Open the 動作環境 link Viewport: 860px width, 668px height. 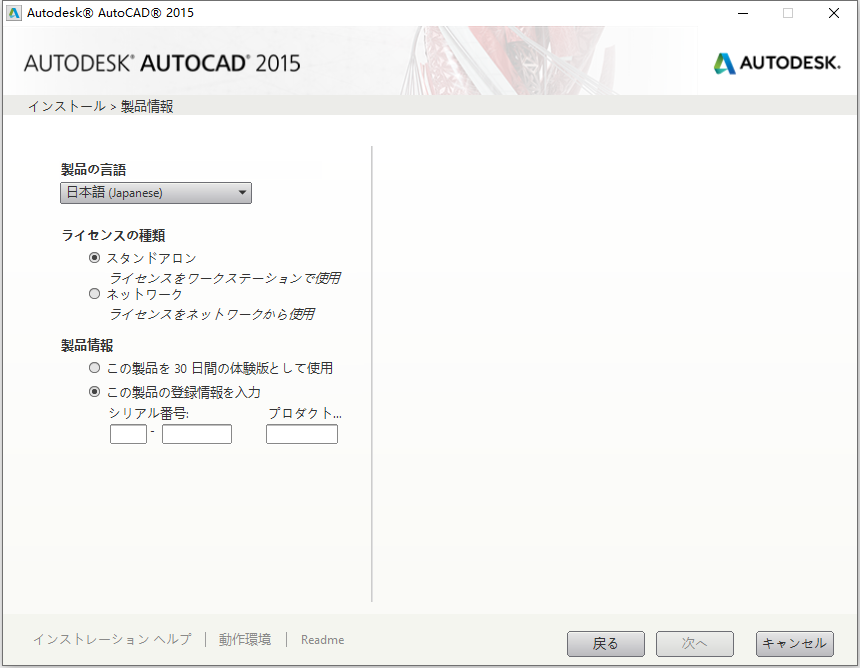(245, 639)
